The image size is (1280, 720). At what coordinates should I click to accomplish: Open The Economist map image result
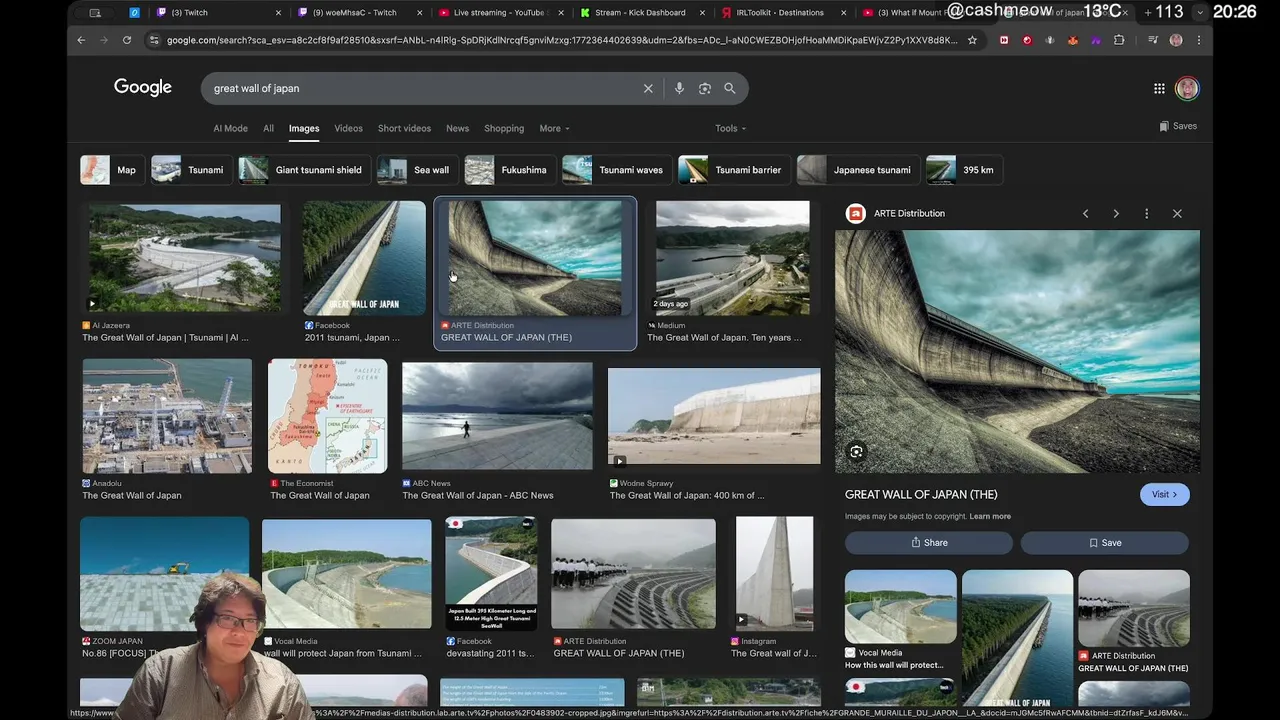(327, 415)
